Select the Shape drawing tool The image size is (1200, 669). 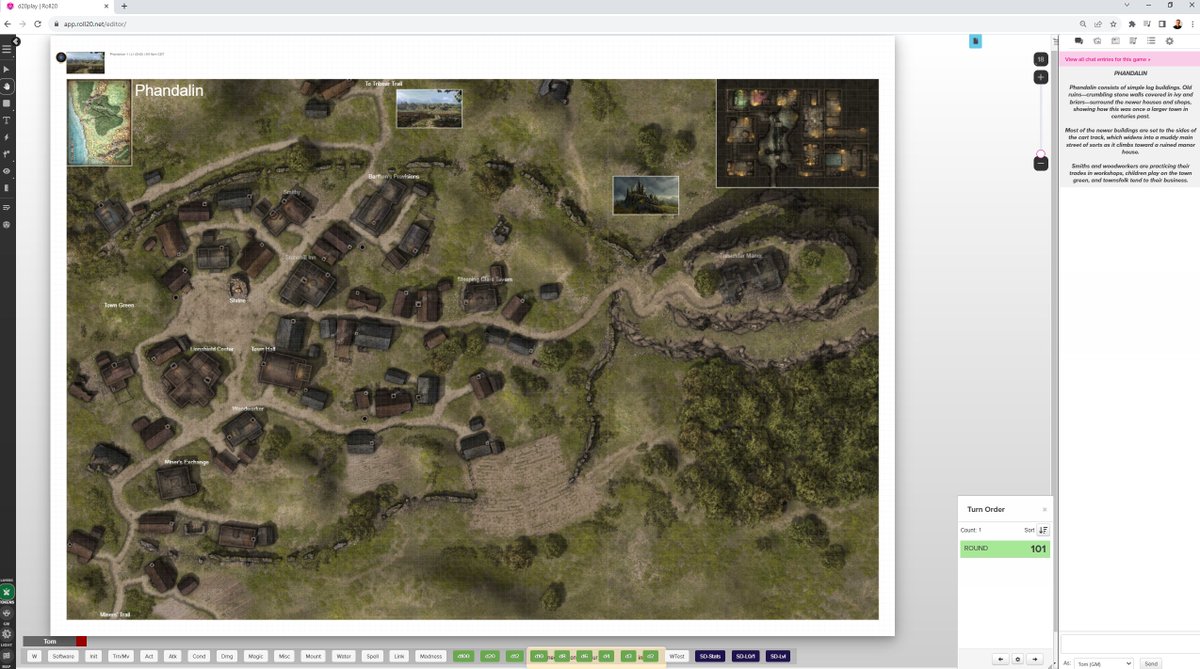(x=6, y=103)
